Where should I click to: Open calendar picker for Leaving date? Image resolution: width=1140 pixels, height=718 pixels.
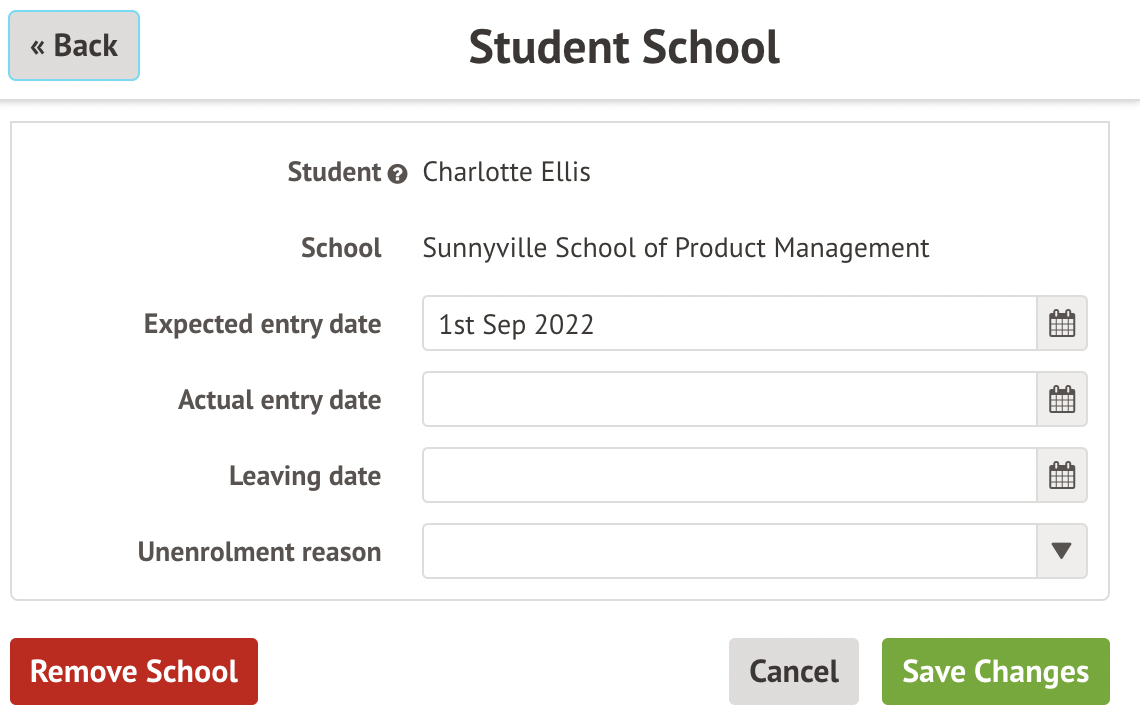1061,476
